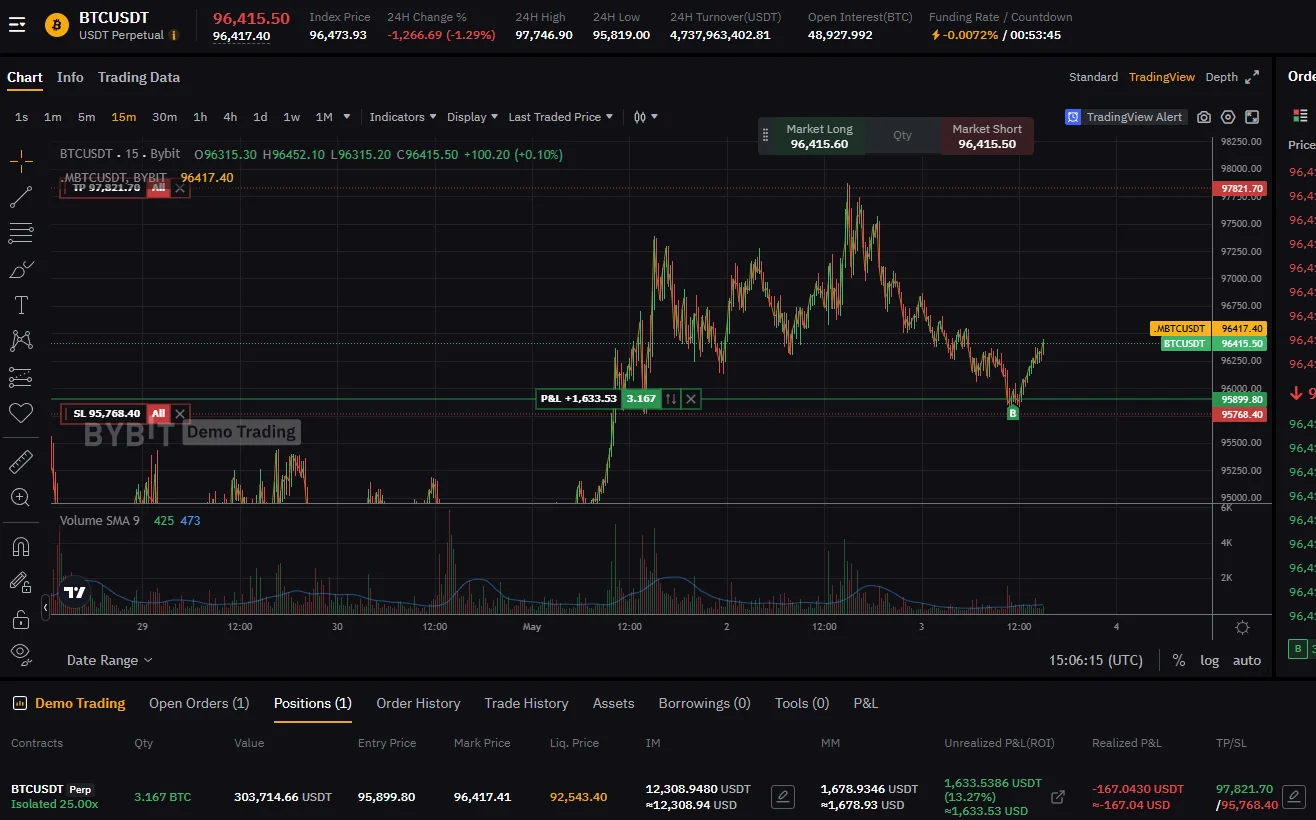Click the Qty input field

pyautogui.click(x=903, y=136)
